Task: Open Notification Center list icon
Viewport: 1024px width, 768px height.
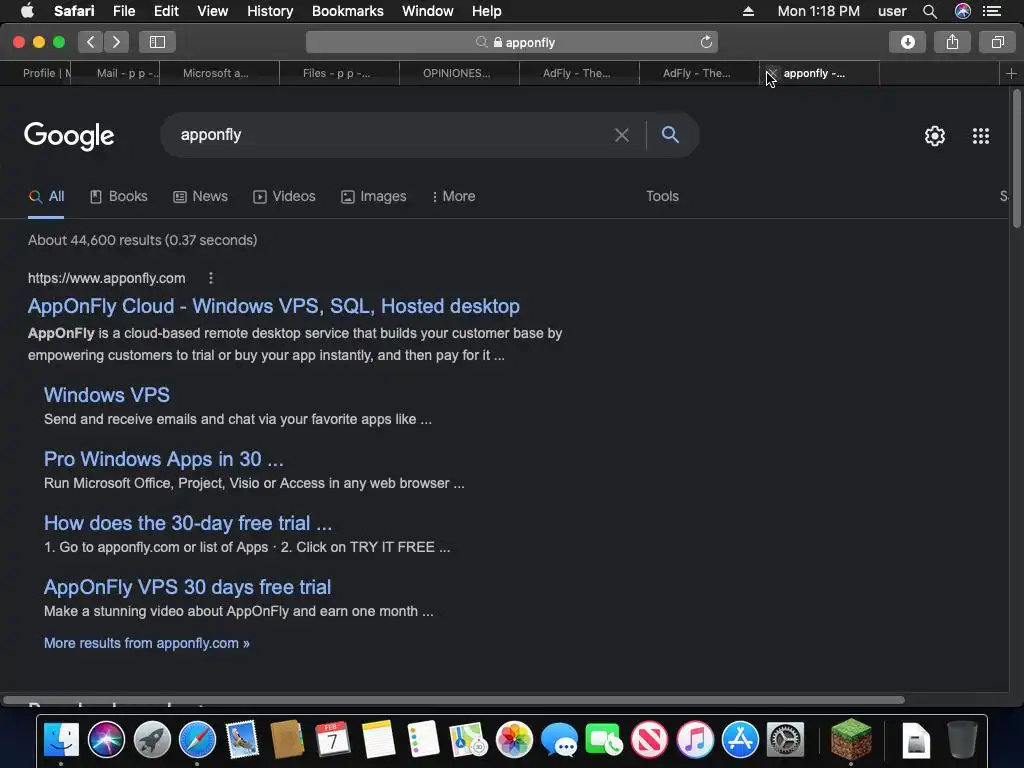Action: point(992,11)
